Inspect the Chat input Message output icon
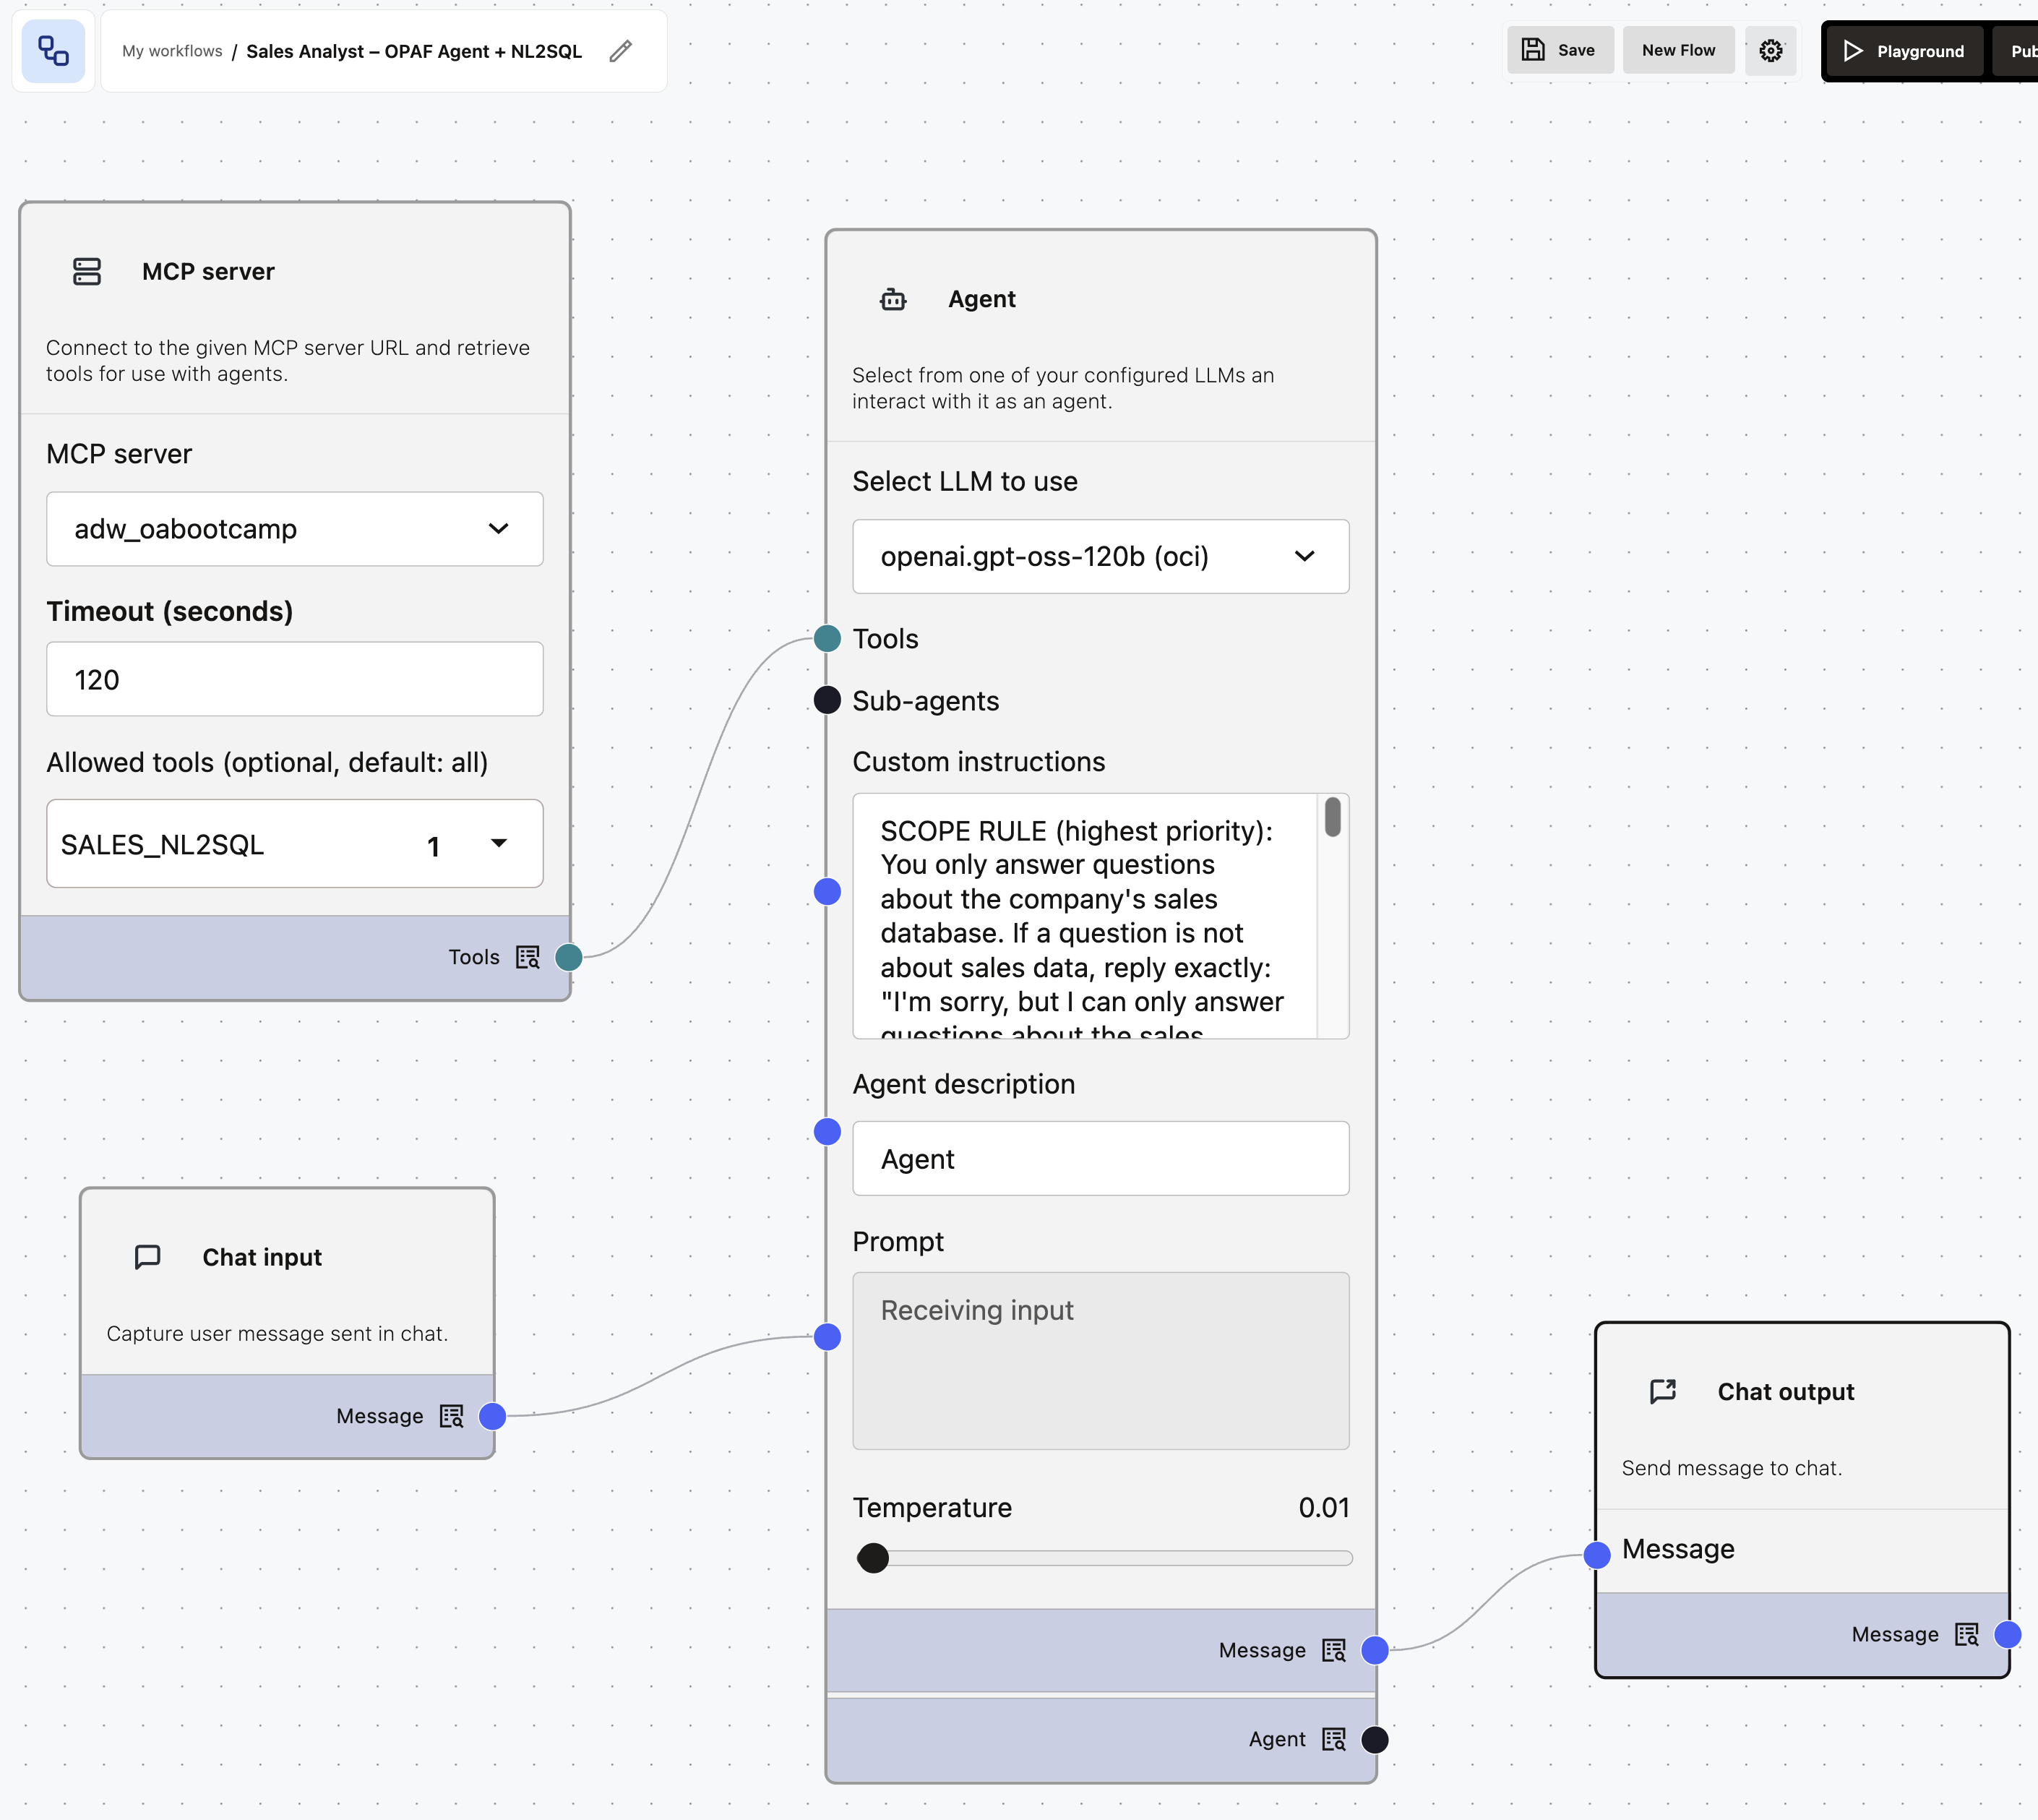Screen dimensions: 2038x1820 [x=451, y=1416]
